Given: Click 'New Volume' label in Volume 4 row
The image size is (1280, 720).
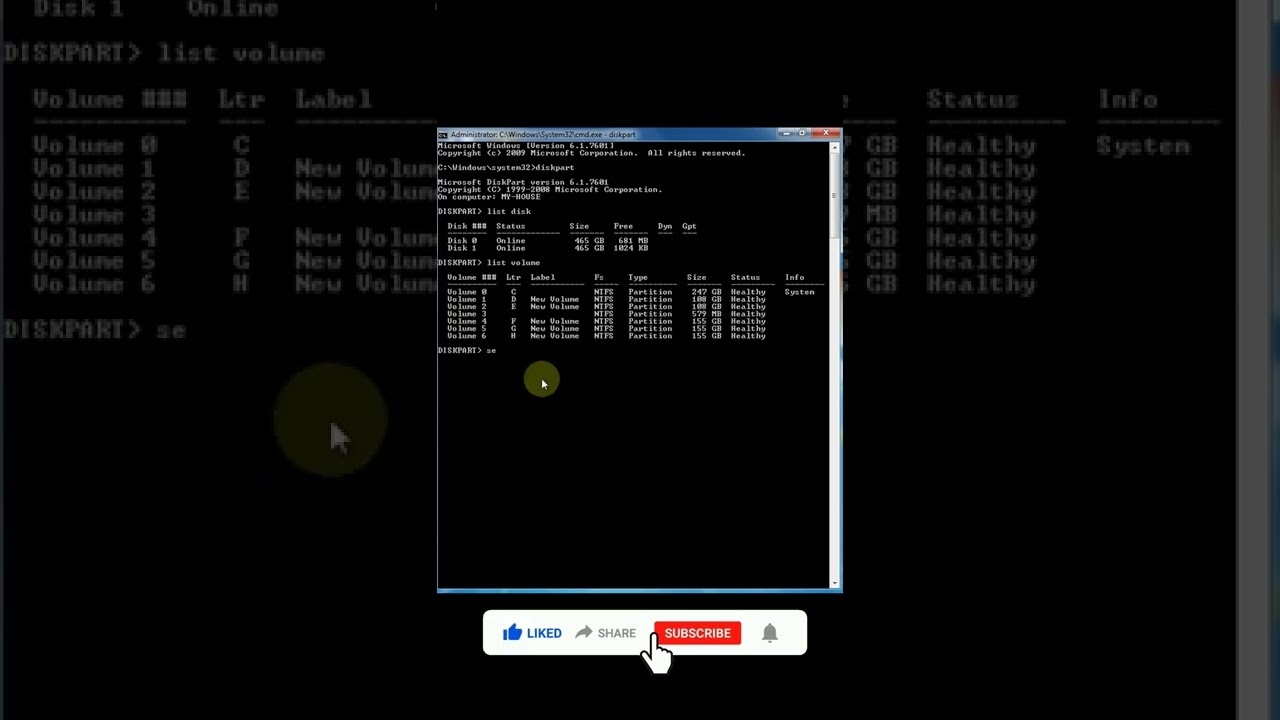Looking at the screenshot, I should pyautogui.click(x=555, y=321).
